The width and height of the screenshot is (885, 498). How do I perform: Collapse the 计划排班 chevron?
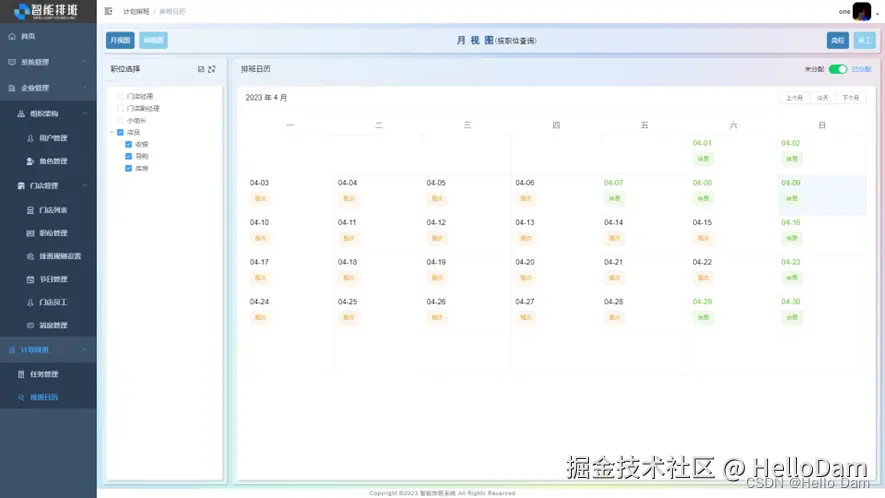(x=85, y=350)
